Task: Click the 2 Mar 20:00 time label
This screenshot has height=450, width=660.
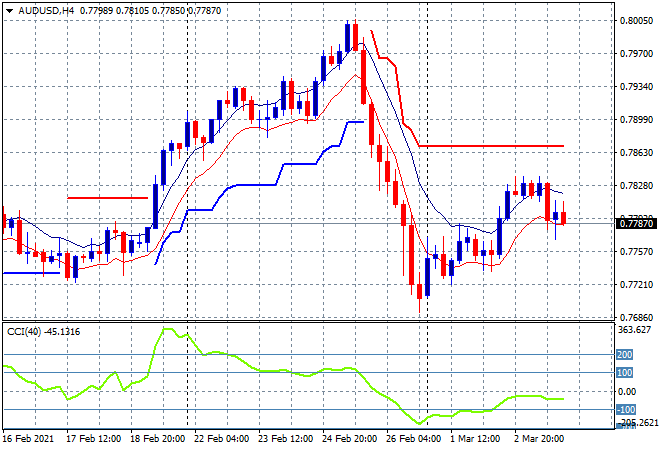Action: 539,439
